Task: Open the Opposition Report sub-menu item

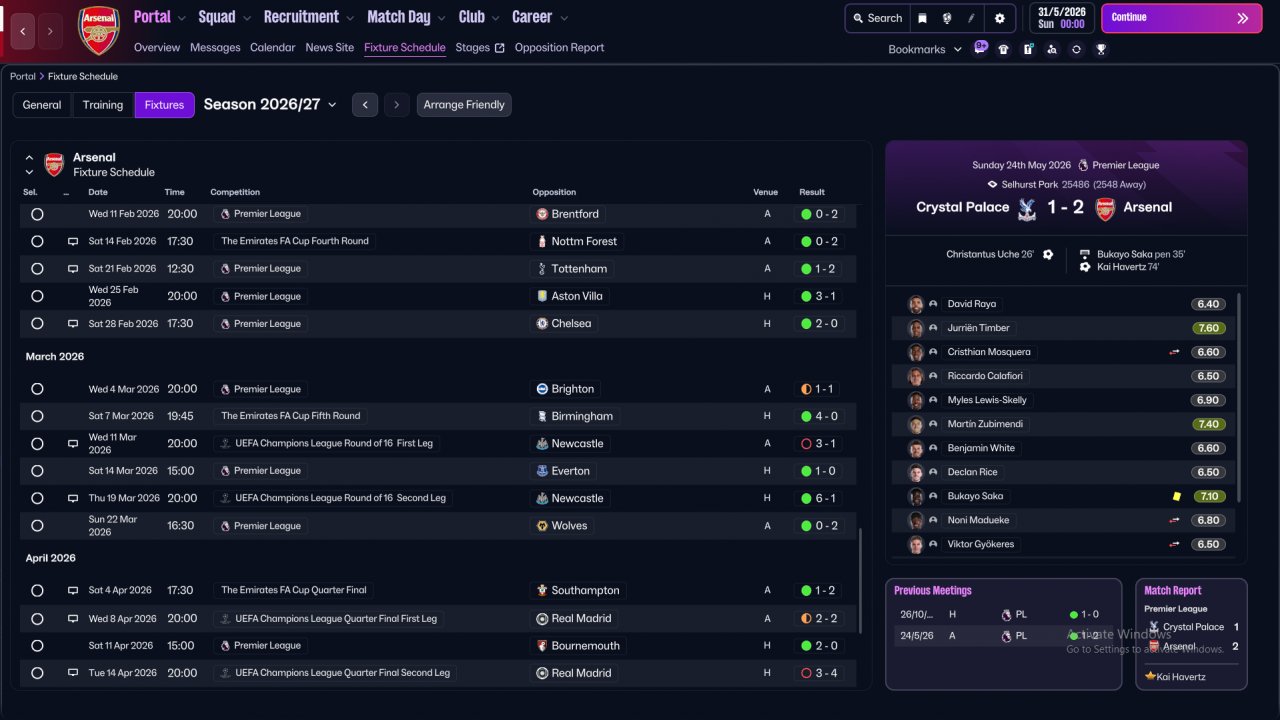Action: click(x=559, y=47)
